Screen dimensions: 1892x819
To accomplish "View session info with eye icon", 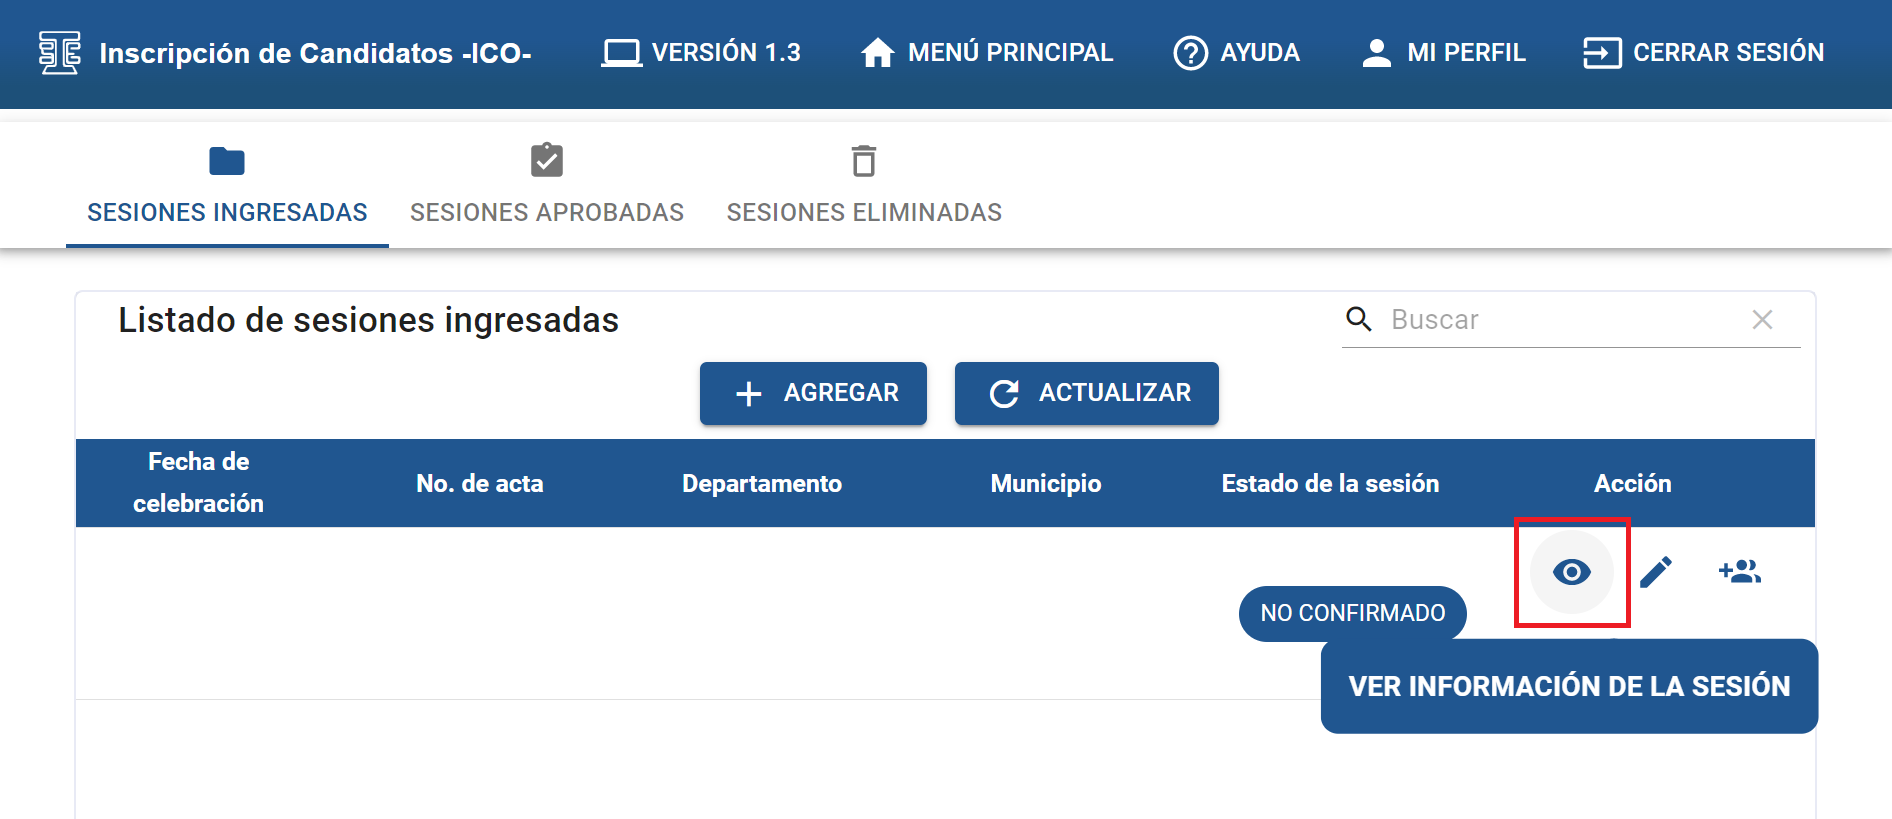I will click(1571, 572).
